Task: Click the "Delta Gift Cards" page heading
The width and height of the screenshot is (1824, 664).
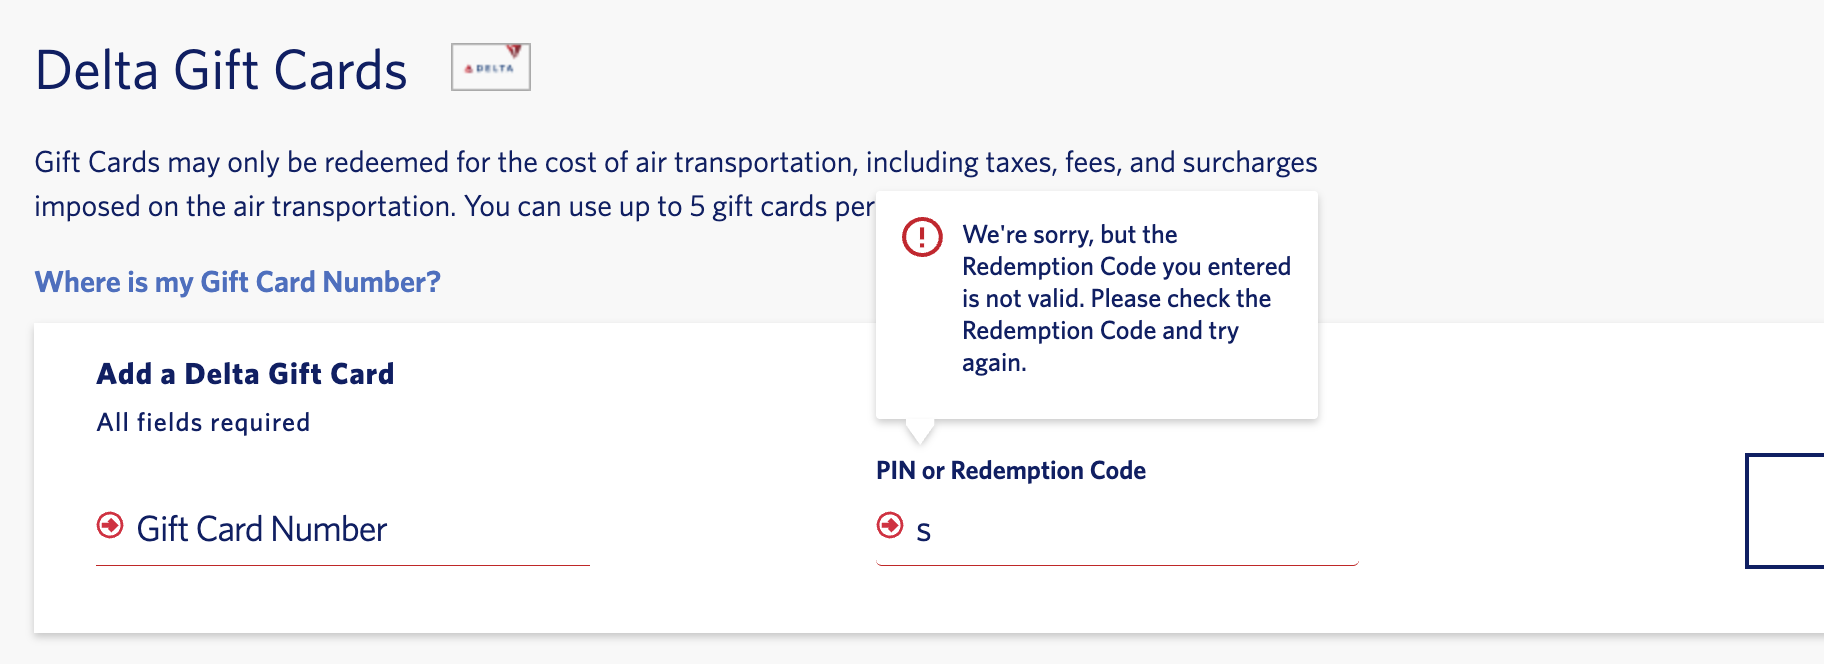Action: click(x=221, y=71)
